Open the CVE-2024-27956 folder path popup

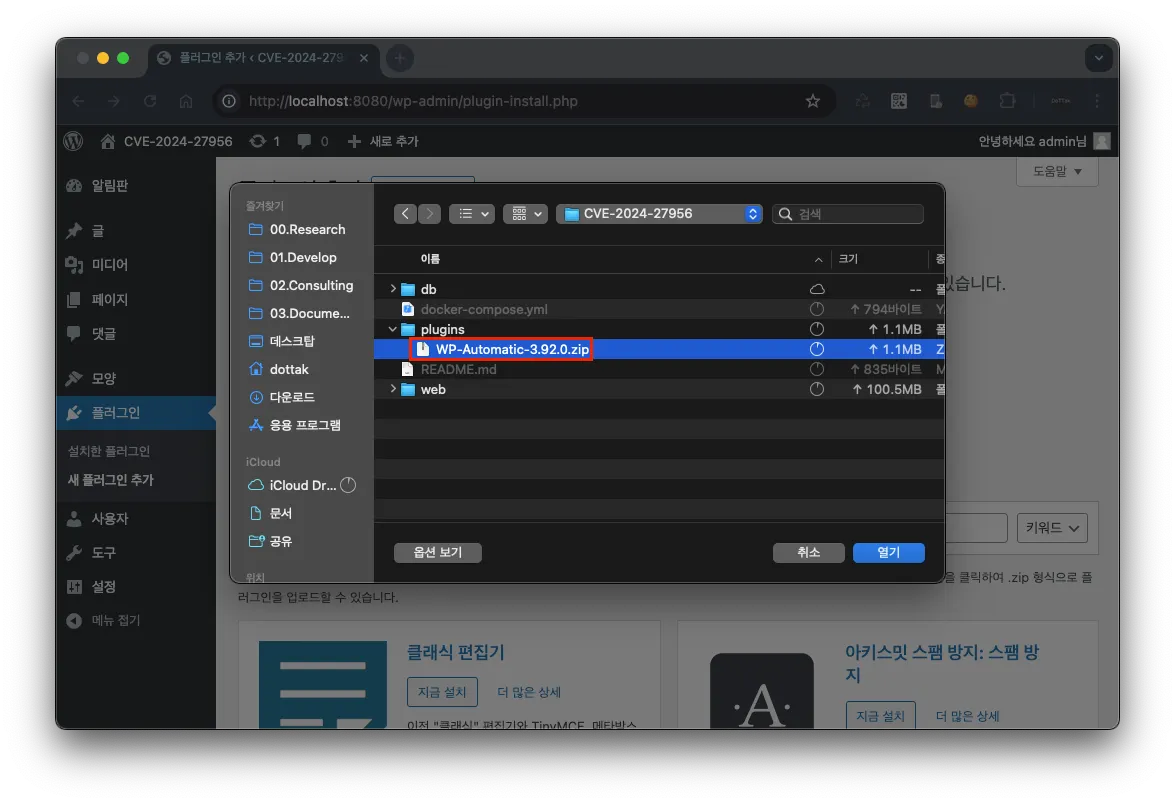[659, 213]
